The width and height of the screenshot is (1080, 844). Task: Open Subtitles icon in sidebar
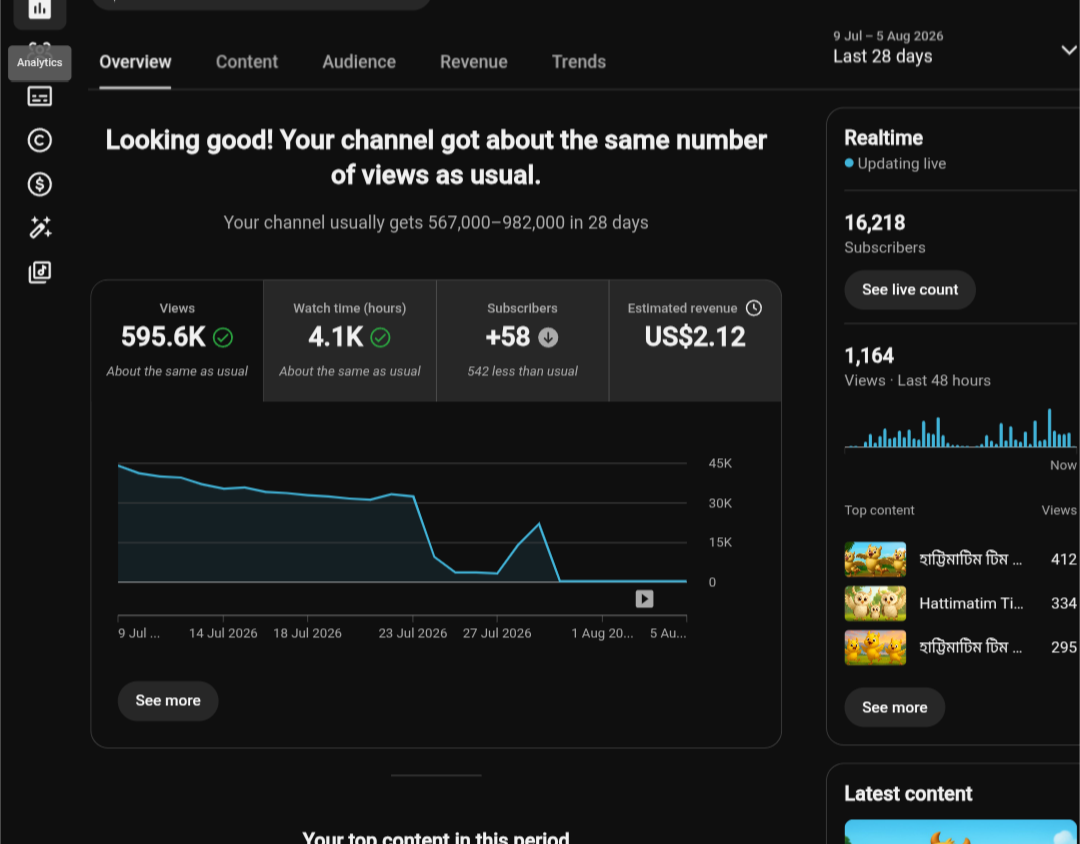(39, 96)
